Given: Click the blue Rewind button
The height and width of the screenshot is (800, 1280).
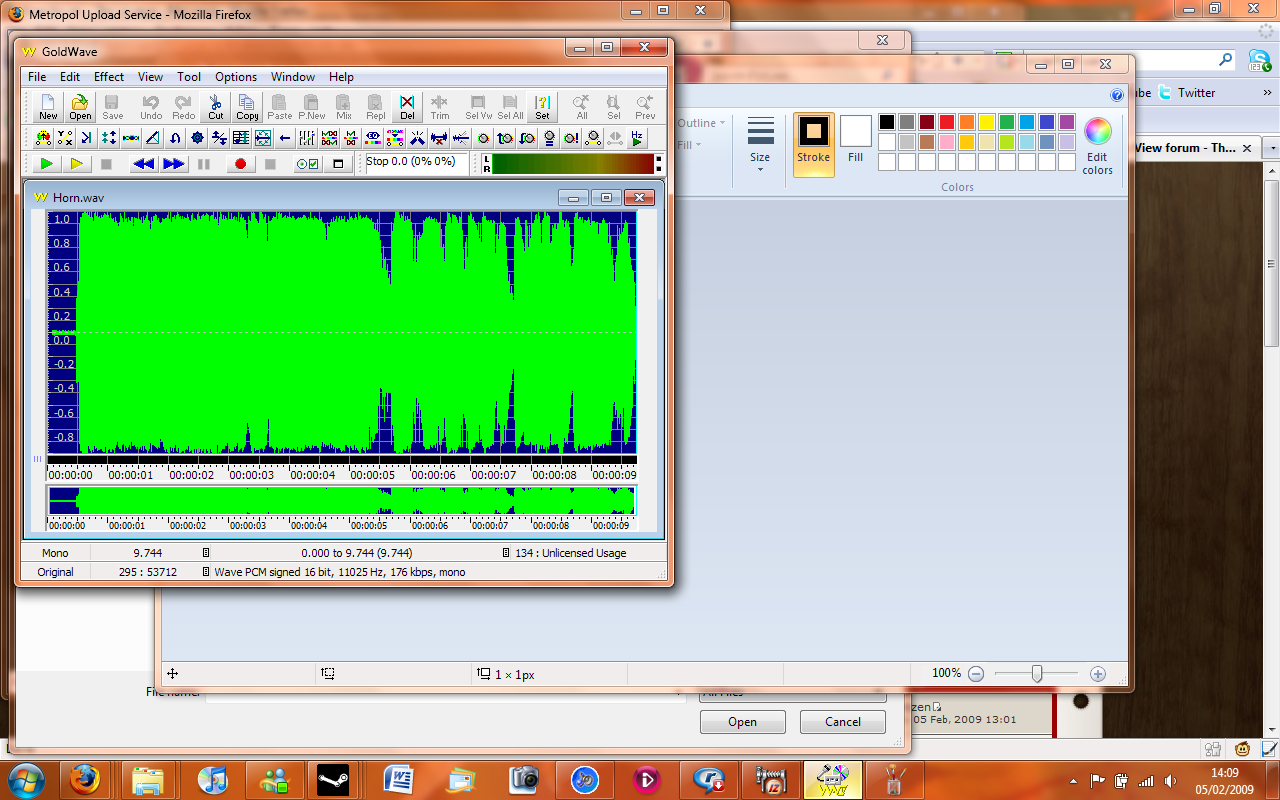Looking at the screenshot, I should [x=144, y=164].
